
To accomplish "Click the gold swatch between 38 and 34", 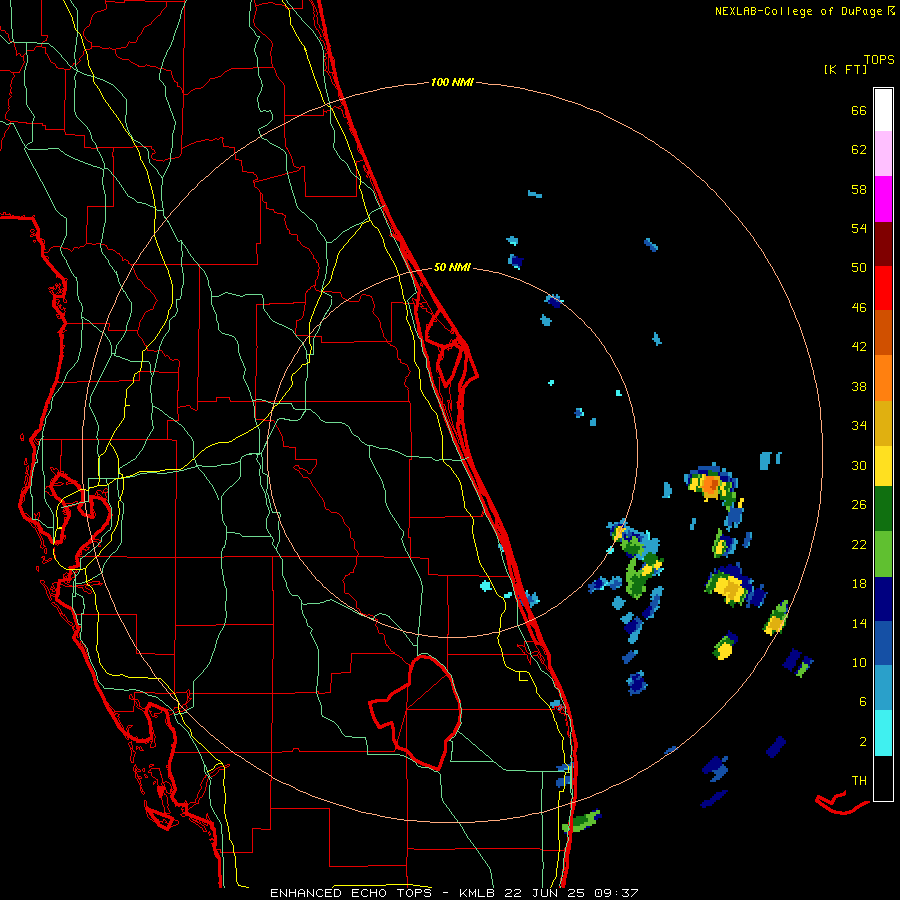I will tap(883, 423).
